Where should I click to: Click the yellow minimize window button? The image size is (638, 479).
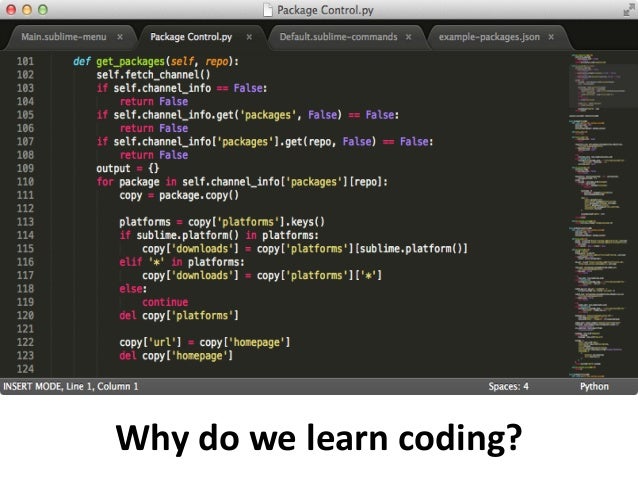tap(27, 10)
